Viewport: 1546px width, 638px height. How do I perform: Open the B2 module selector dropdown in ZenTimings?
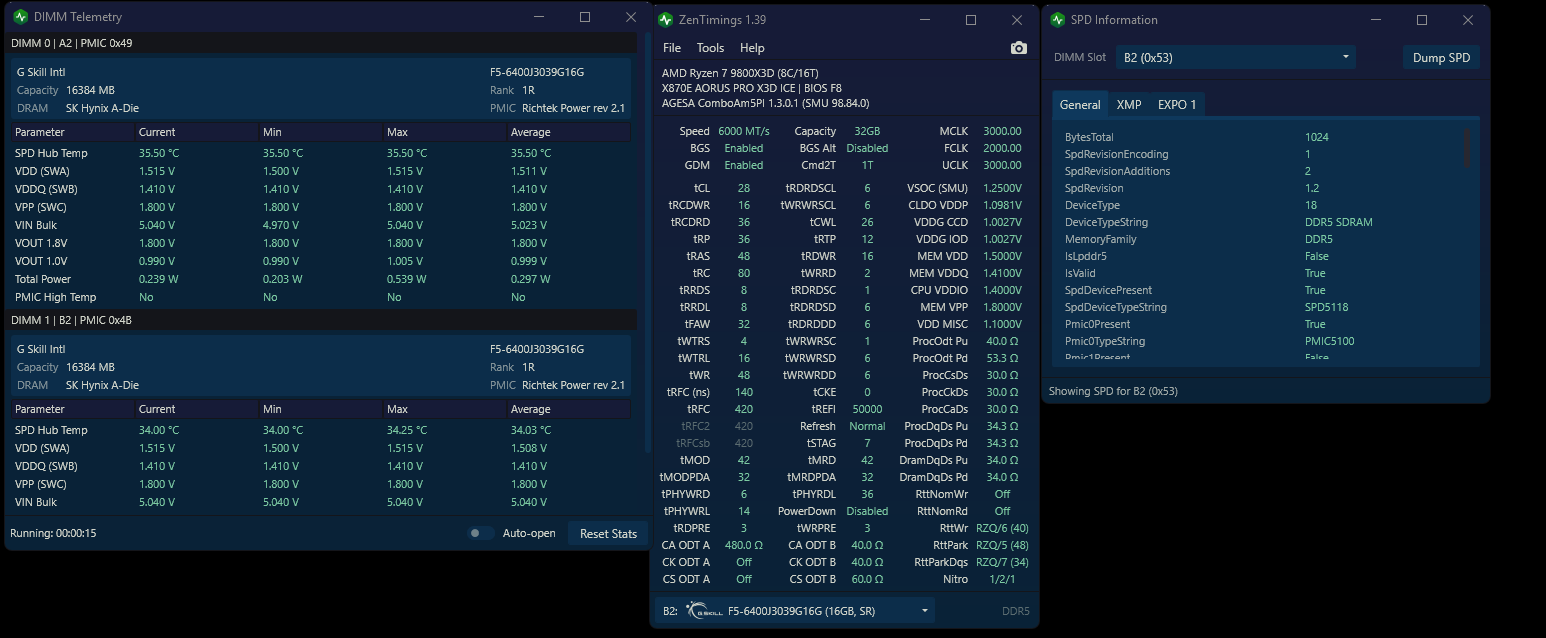[796, 611]
